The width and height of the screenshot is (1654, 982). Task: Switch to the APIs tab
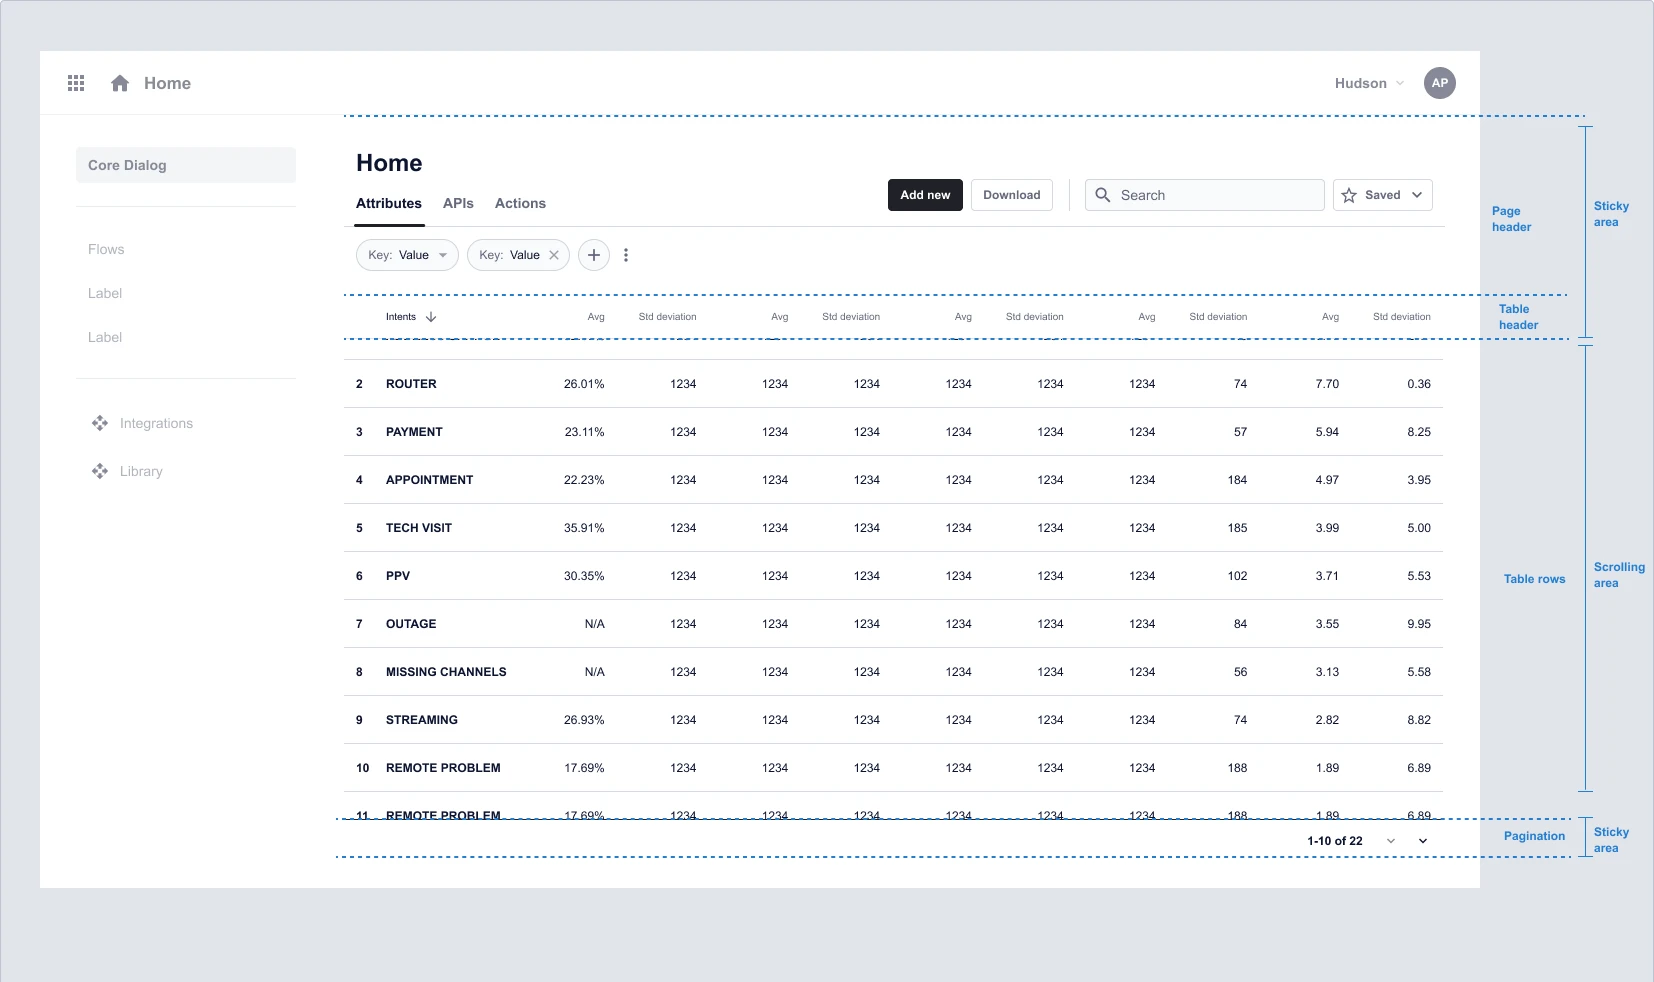458,203
